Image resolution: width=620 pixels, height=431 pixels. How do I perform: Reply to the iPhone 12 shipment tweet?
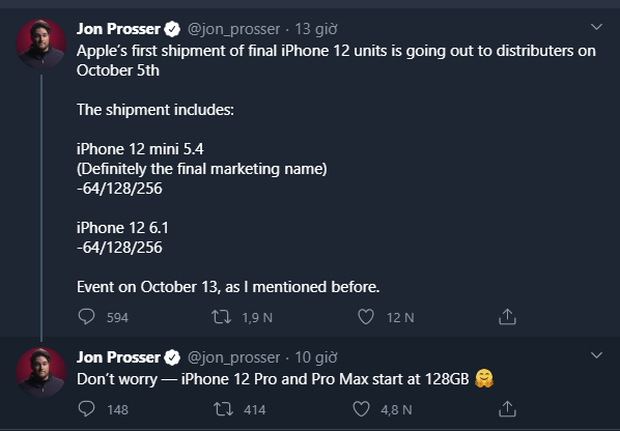(x=86, y=317)
